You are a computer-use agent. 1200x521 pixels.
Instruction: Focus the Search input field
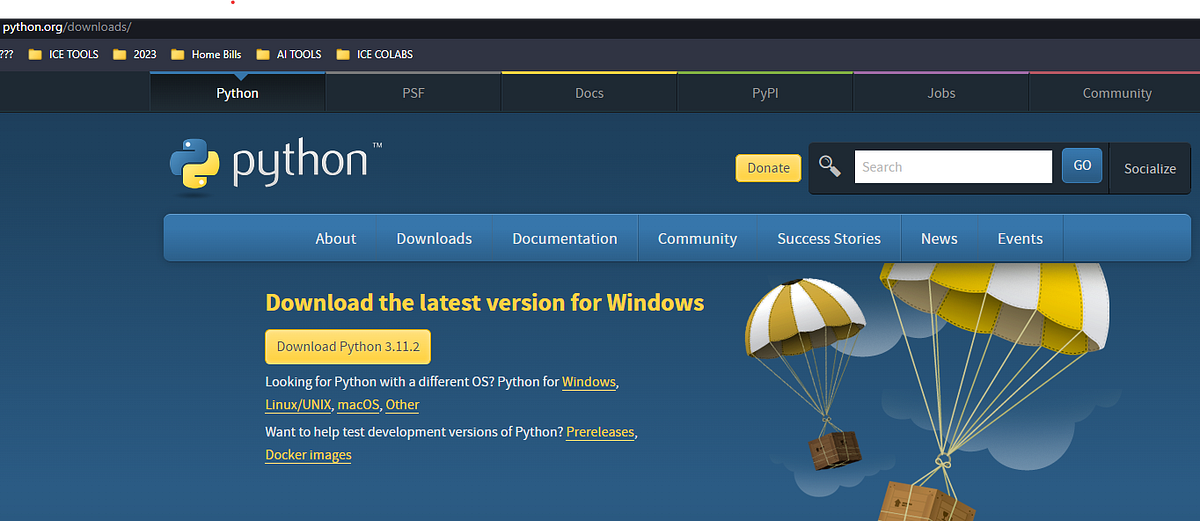953,167
